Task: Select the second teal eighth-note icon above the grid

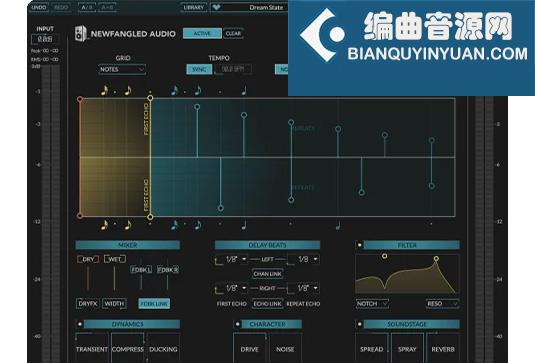Action: coord(198,90)
